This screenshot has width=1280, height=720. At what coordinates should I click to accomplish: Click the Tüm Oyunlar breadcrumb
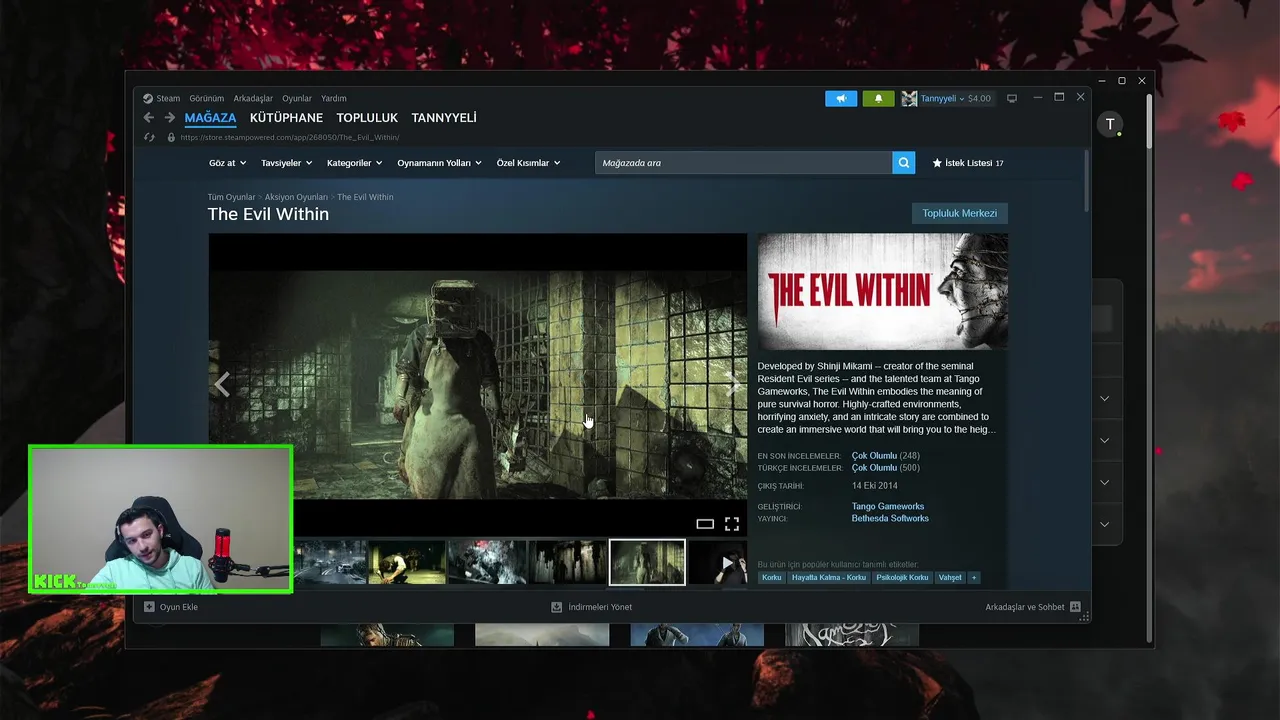(231, 197)
